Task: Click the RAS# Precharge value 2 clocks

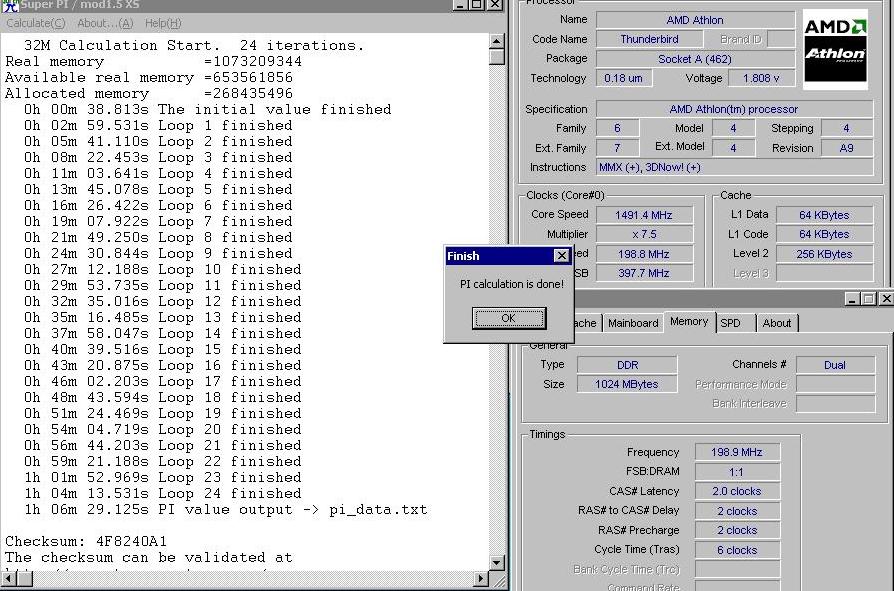Action: 737,530
